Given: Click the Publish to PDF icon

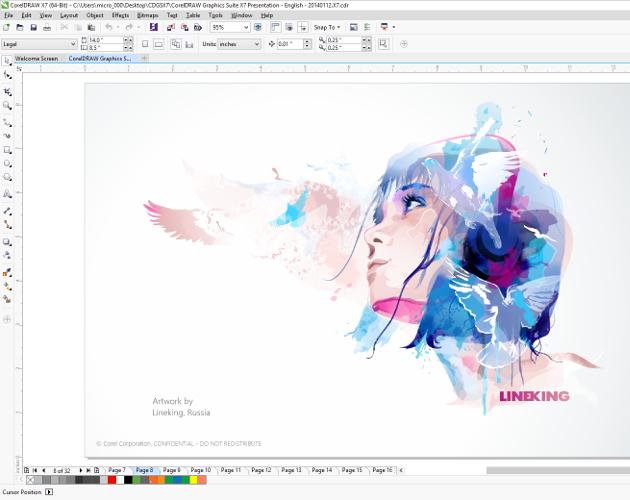Looking at the screenshot, I should click(198, 27).
